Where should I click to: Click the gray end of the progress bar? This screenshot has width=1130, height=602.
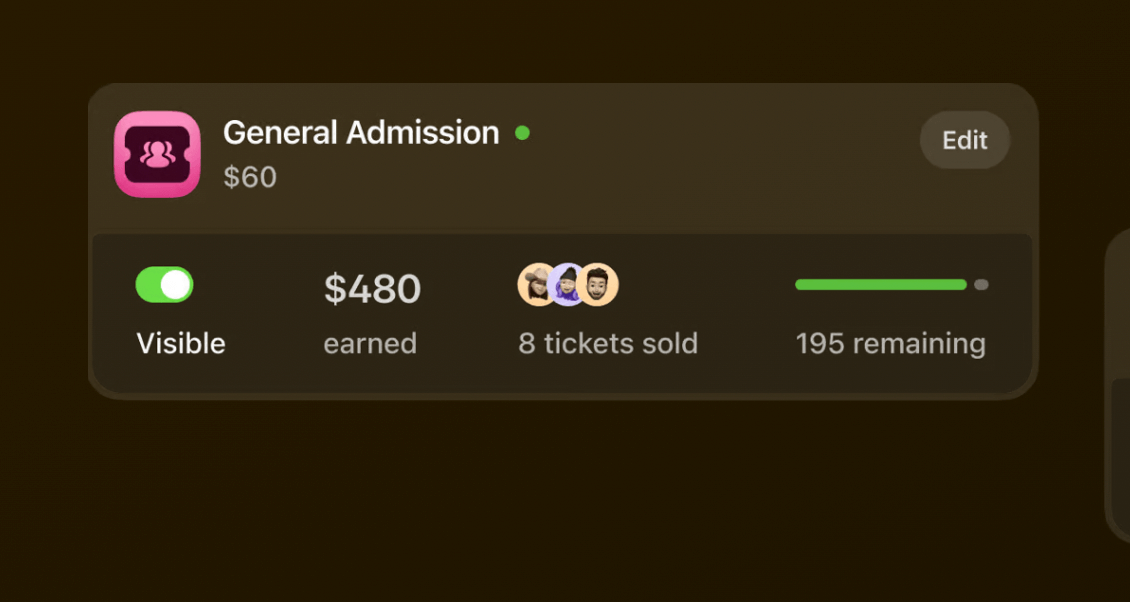pyautogui.click(x=981, y=285)
